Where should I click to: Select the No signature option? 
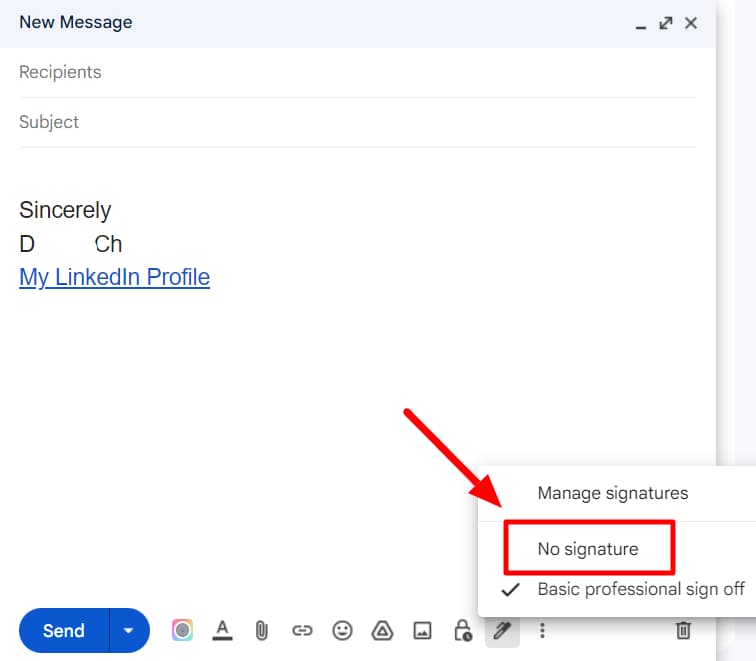[588, 549]
